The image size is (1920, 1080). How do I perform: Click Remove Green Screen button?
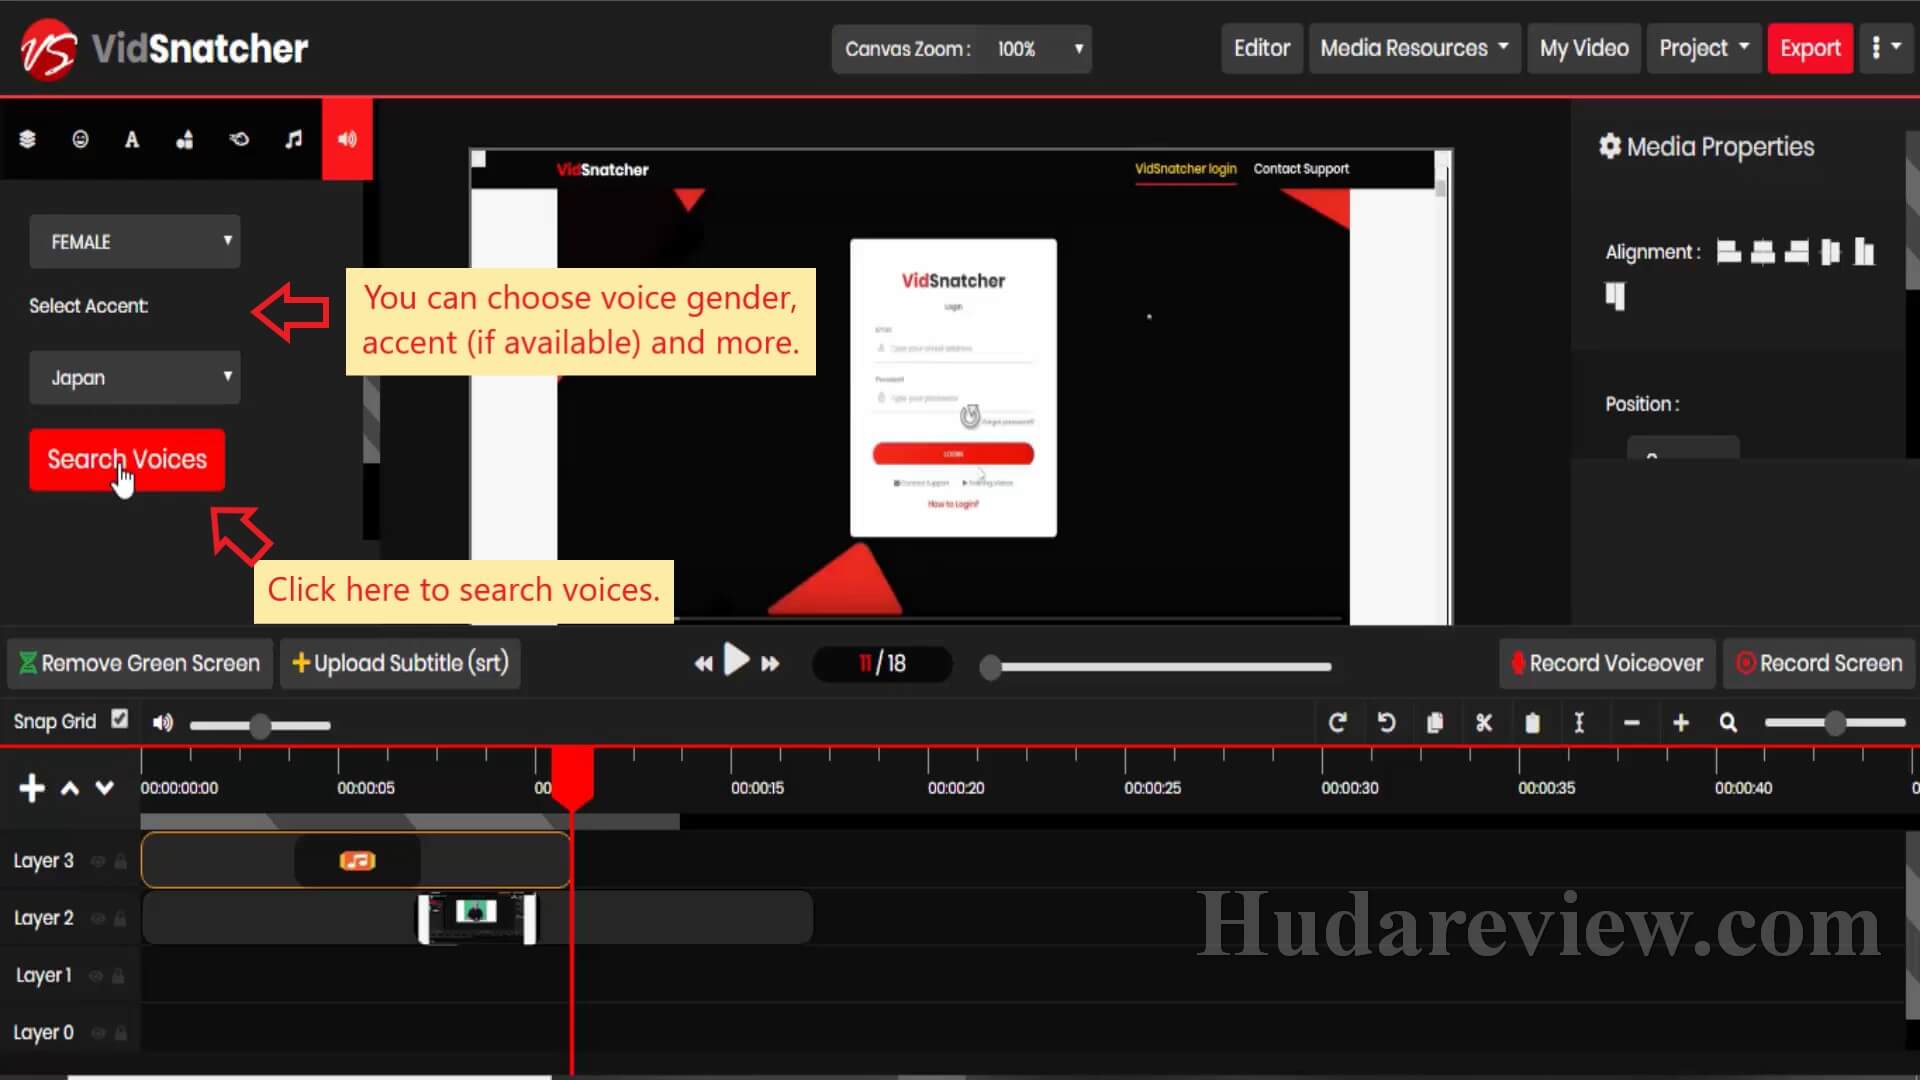(140, 663)
